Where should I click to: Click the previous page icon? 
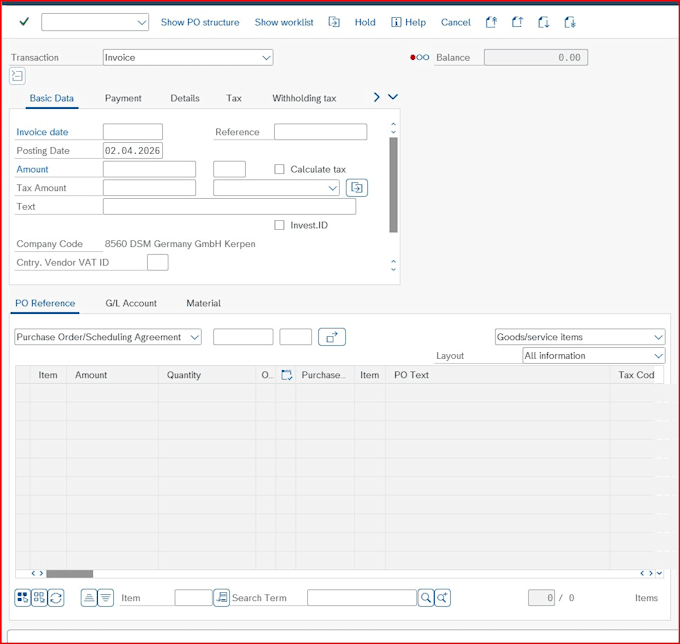tap(517, 22)
